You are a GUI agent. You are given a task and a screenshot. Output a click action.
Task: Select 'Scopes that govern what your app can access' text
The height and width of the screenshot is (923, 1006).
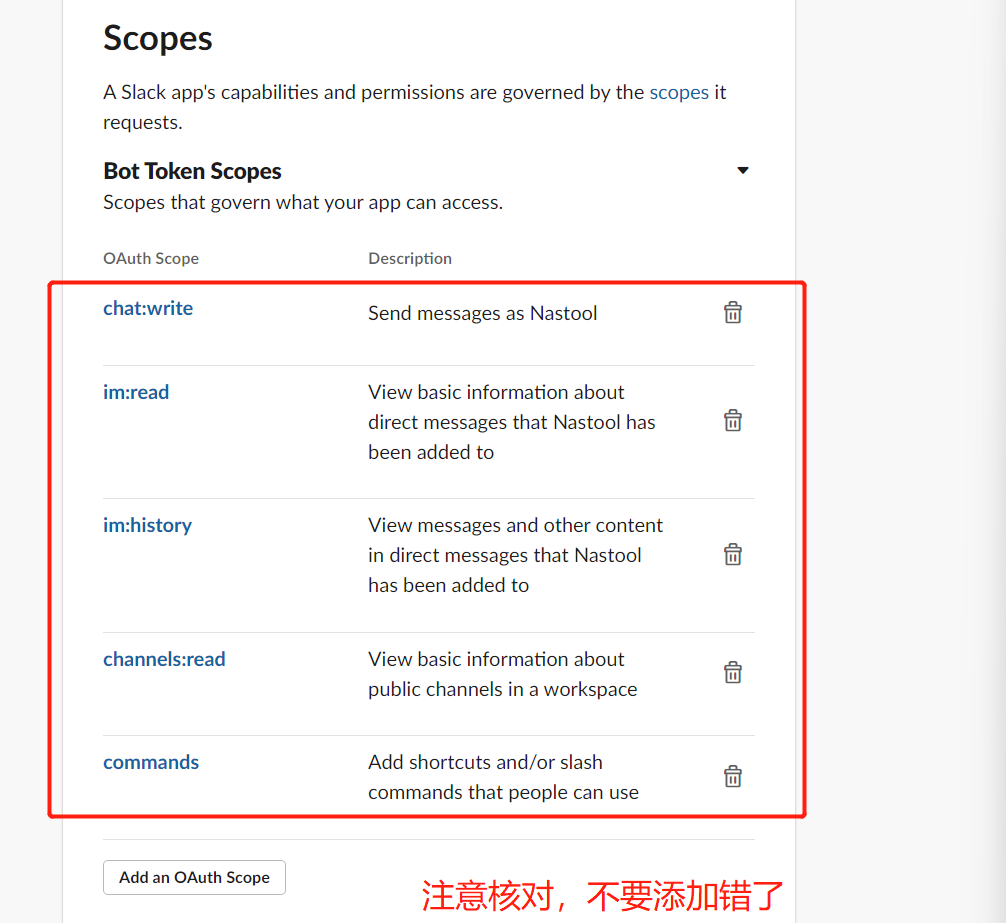point(303,203)
